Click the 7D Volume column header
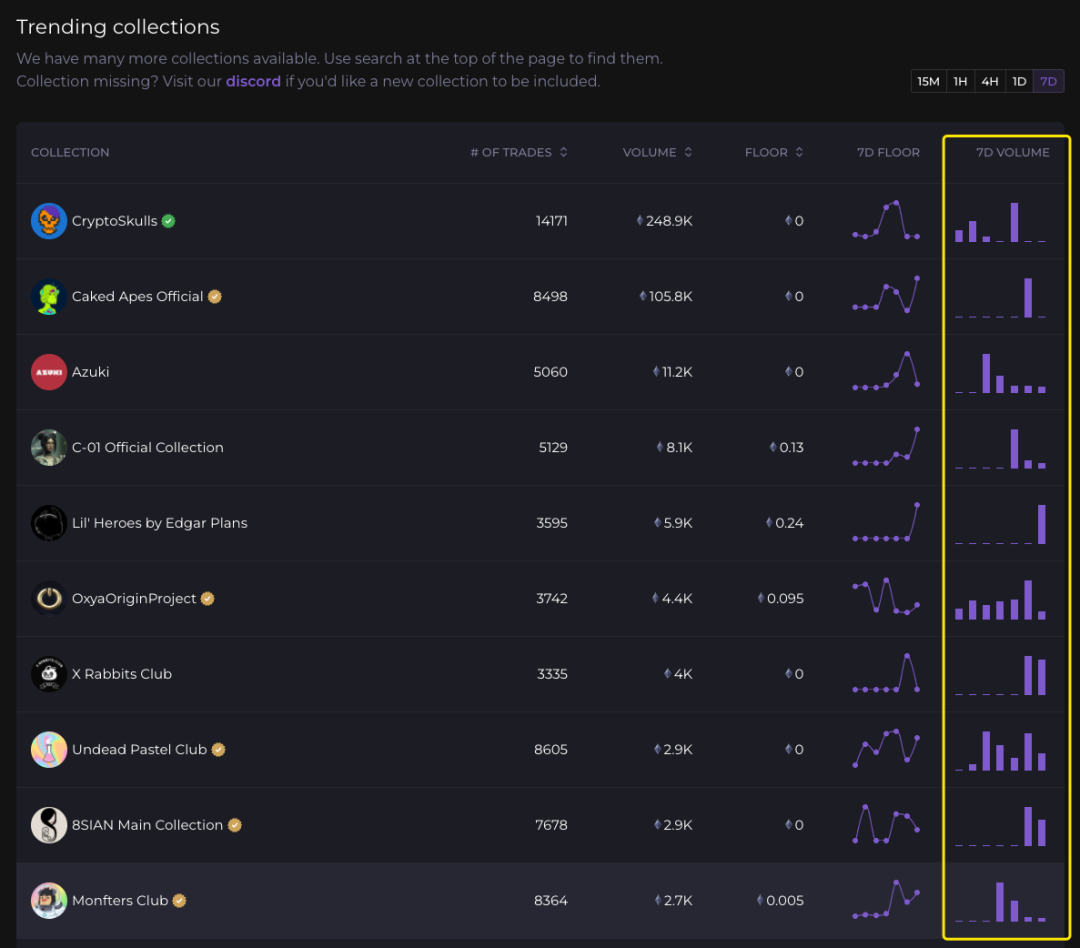1080x948 pixels. (1012, 152)
